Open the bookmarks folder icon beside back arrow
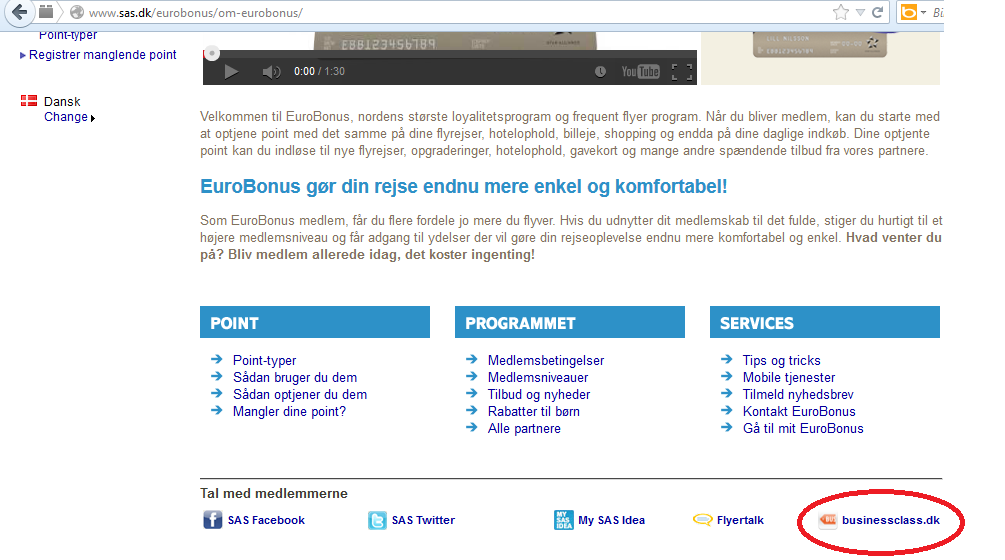Screen dimensions: 1005x560 click(x=46, y=12)
